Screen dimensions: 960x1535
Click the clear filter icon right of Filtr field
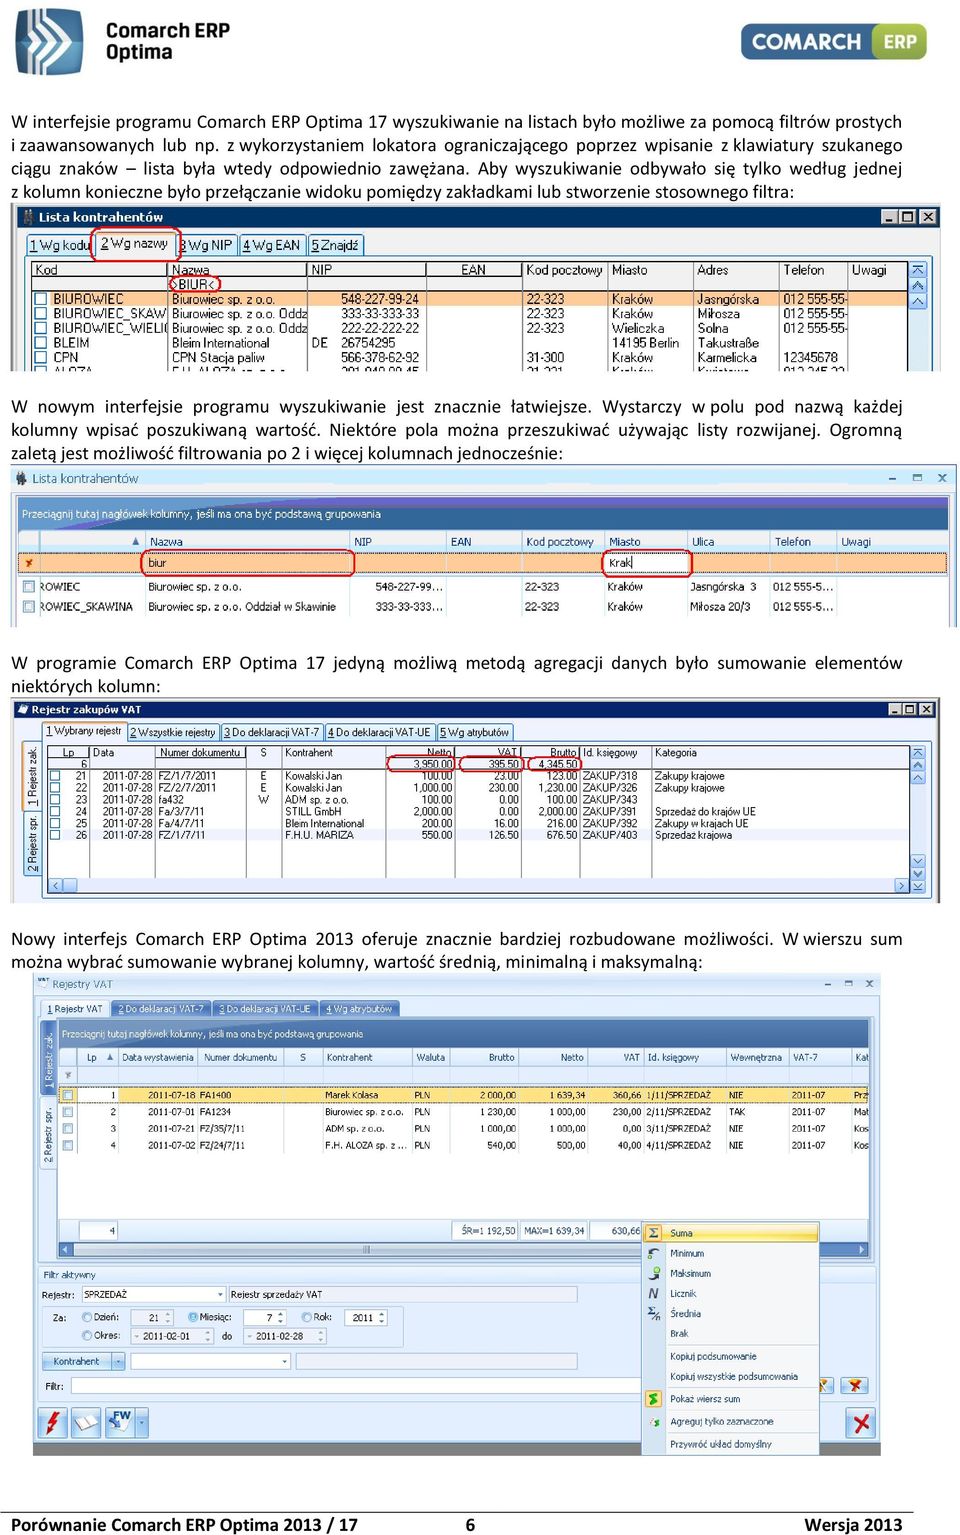tap(853, 1385)
